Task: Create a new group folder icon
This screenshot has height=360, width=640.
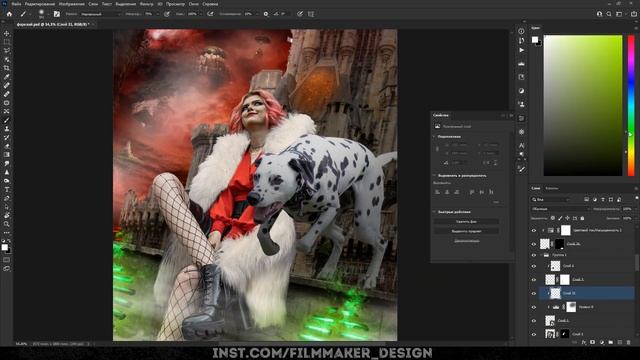Action: (611, 342)
